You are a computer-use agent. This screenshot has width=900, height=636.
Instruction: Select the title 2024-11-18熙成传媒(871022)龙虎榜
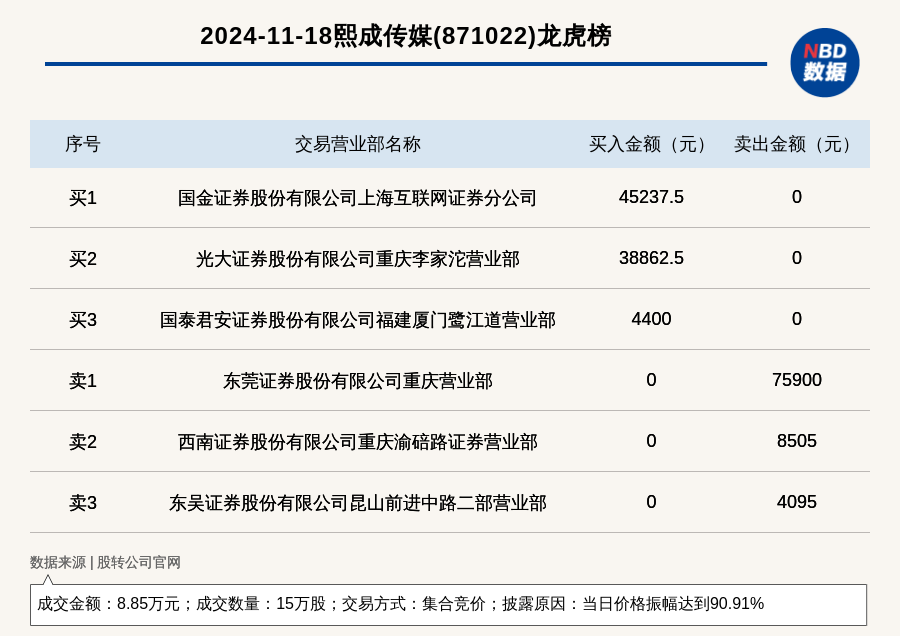click(x=406, y=36)
